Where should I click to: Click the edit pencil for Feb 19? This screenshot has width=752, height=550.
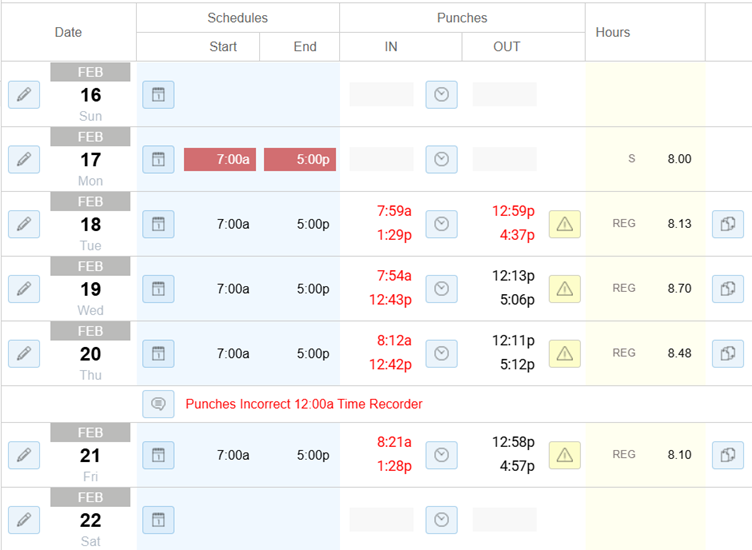[24, 289]
